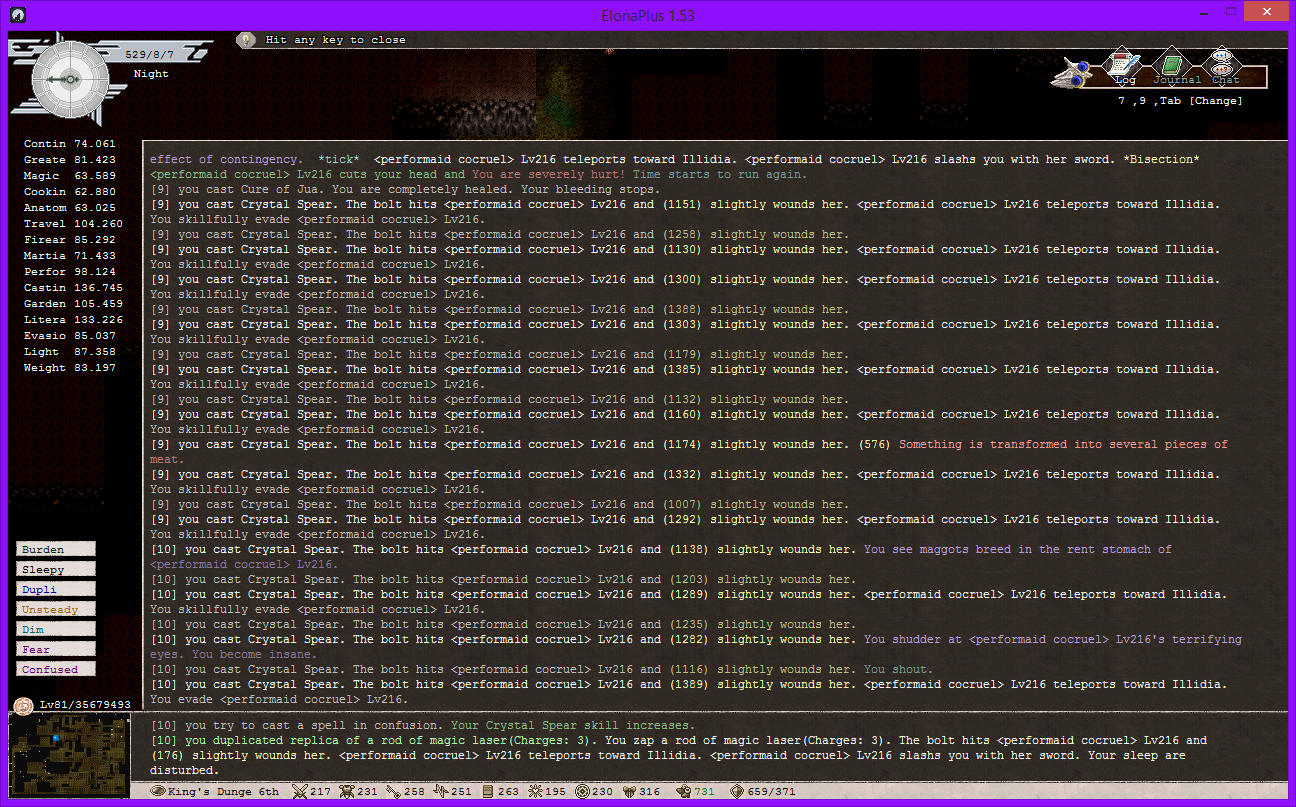Screen dimensions: 1296x807
Task: Click the 'Perfor 98.124' skill tracker entry
Action: [70, 272]
